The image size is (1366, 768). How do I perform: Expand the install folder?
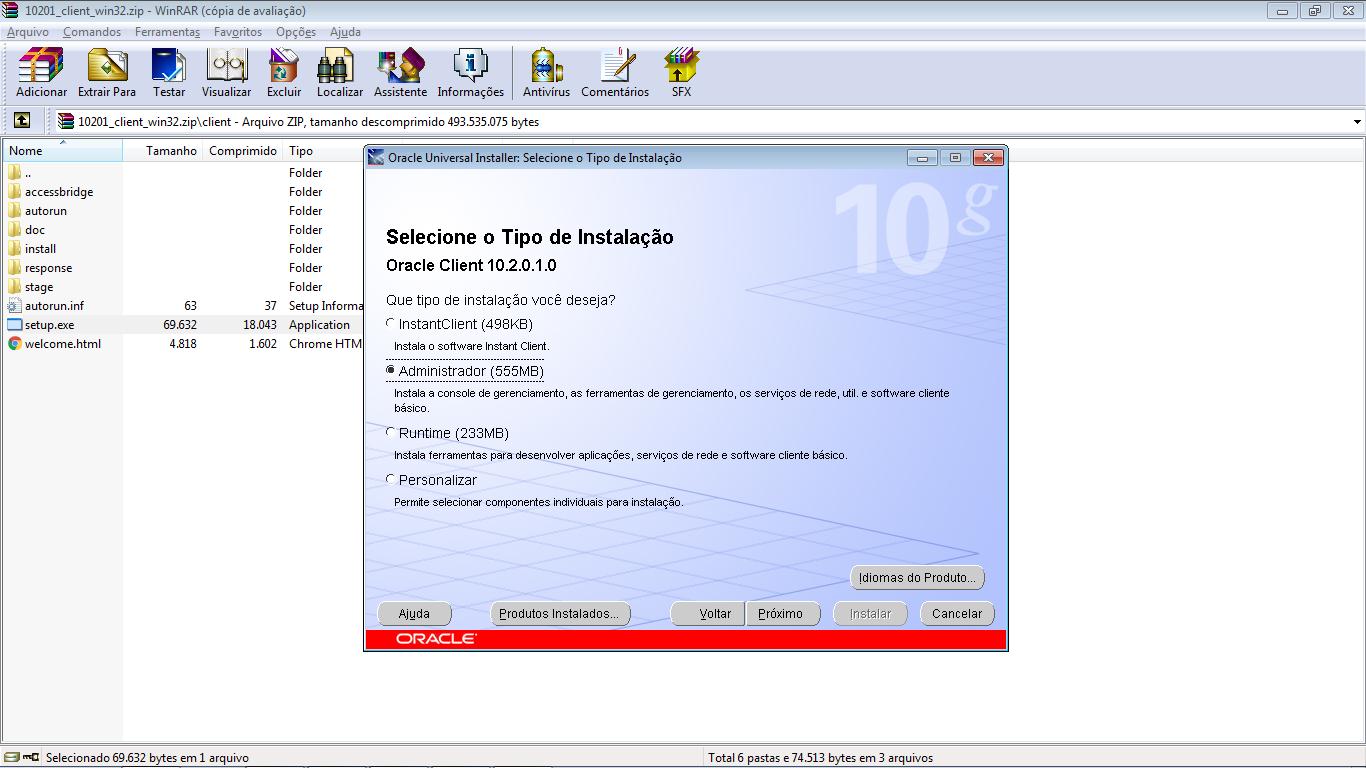click(41, 248)
